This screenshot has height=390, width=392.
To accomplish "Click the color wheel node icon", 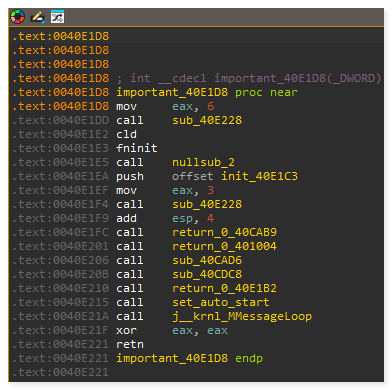I will point(17,17).
